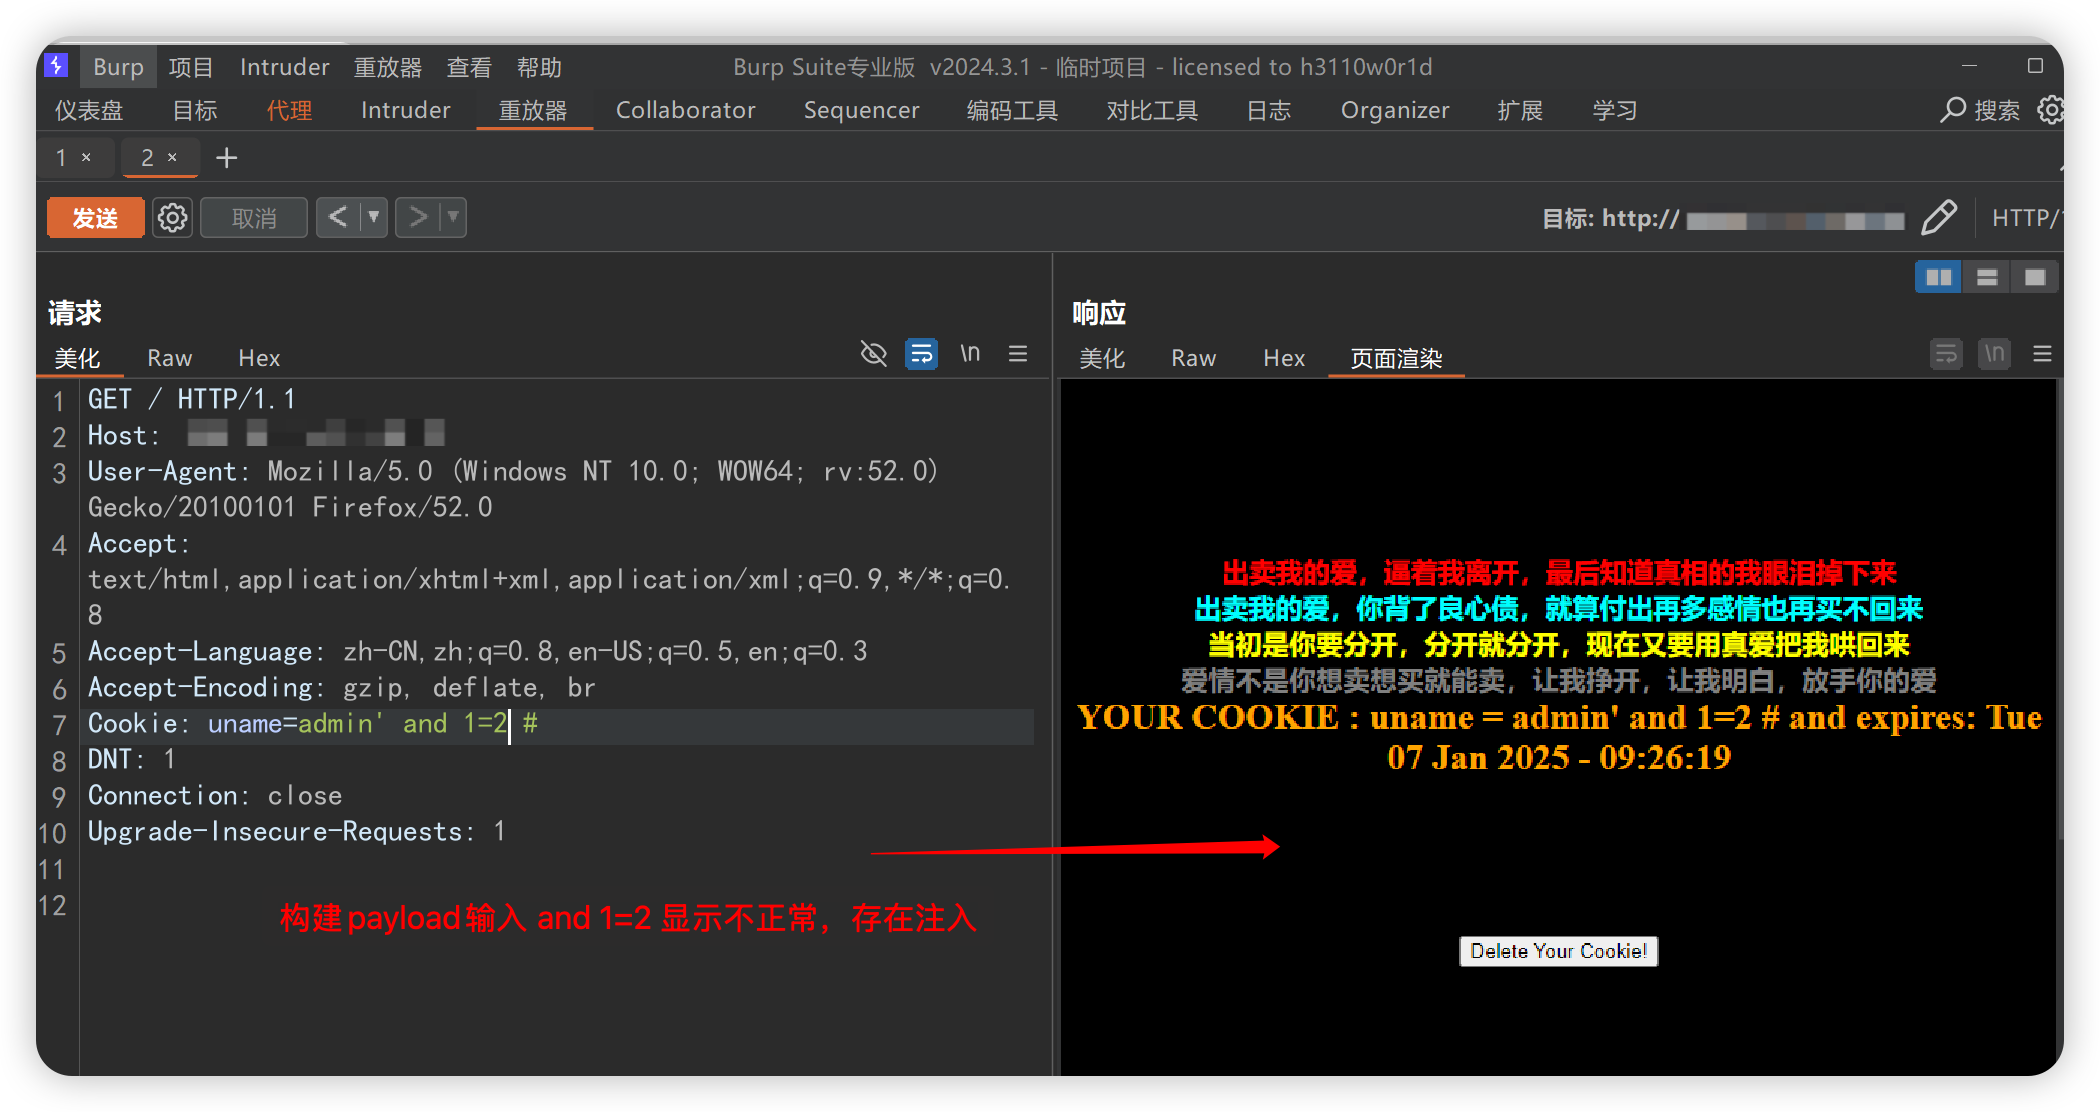
Task: Toggle word wrap in the request editor
Action: tap(921, 353)
